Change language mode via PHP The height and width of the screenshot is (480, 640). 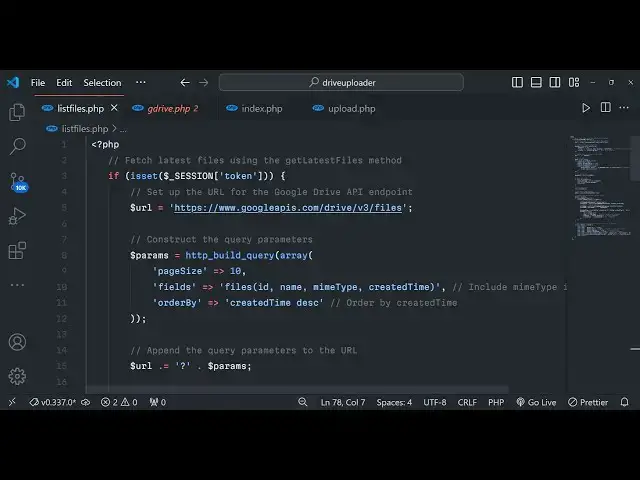coord(496,402)
